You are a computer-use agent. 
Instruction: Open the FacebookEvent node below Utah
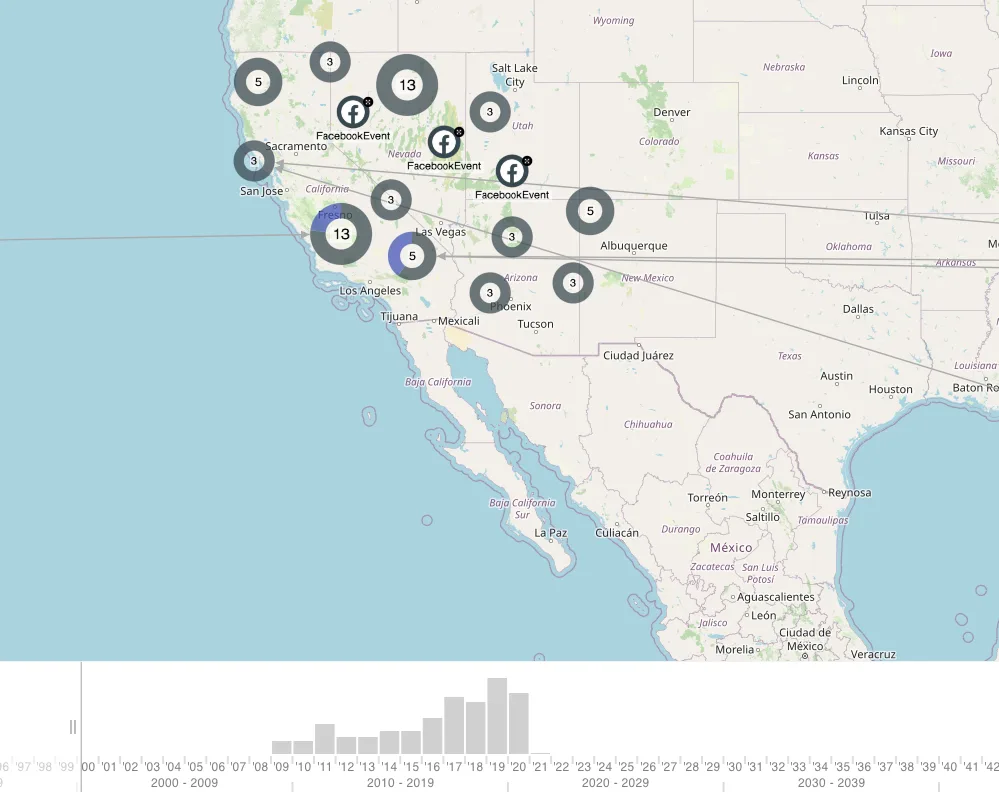pos(512,171)
